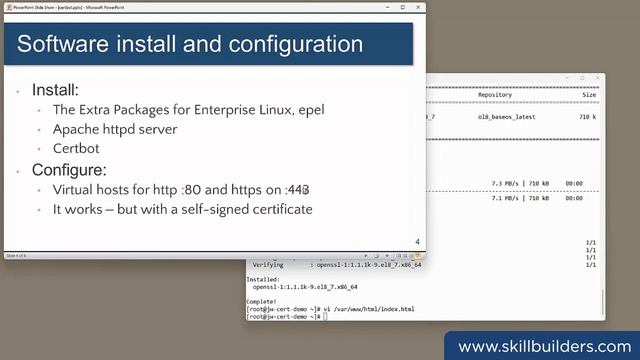Click the terminal command prompt cursor
640x360 pixels.
(x=325, y=316)
